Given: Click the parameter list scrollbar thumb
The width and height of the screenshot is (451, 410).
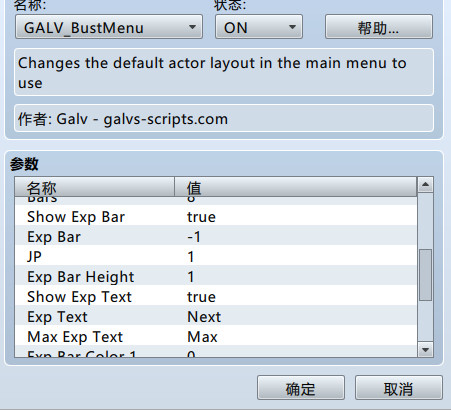Looking at the screenshot, I should click(x=425, y=275).
